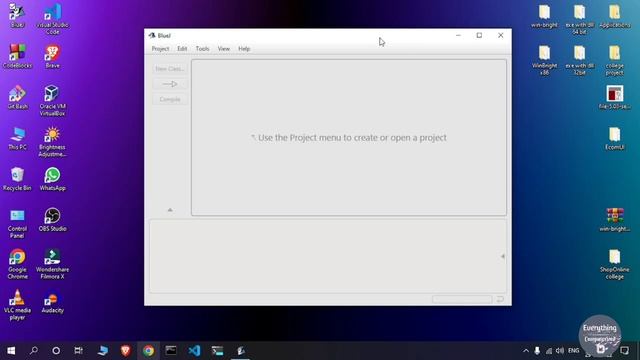Screen dimensions: 640x360
Task: Collapse the sidebar using the up triangle
Action: [x=170, y=210]
